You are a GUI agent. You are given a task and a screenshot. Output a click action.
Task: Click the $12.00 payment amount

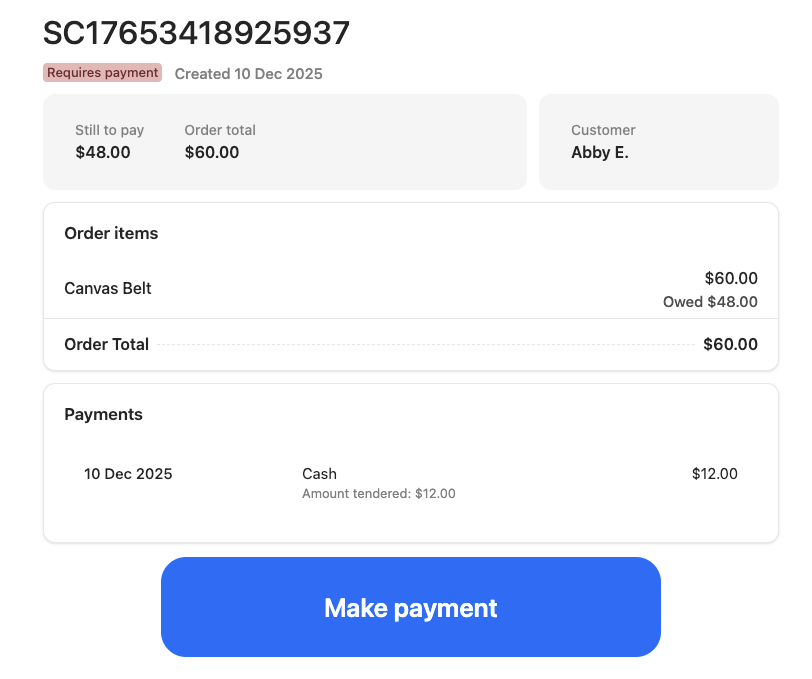714,473
